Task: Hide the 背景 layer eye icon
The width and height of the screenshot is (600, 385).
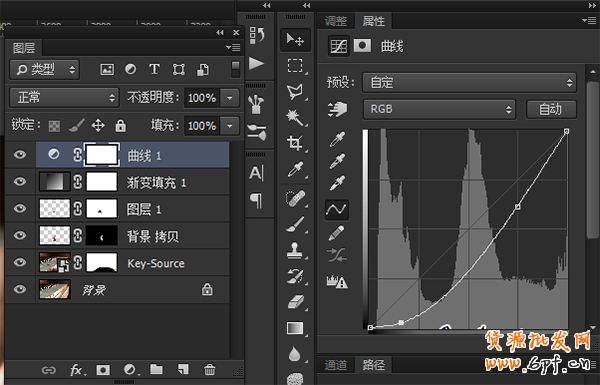Action: pyautogui.click(x=20, y=289)
